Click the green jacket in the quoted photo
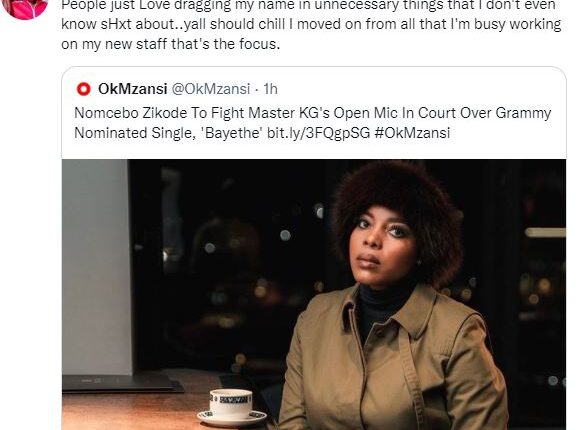This screenshot has width=583, height=430. pos(394,362)
